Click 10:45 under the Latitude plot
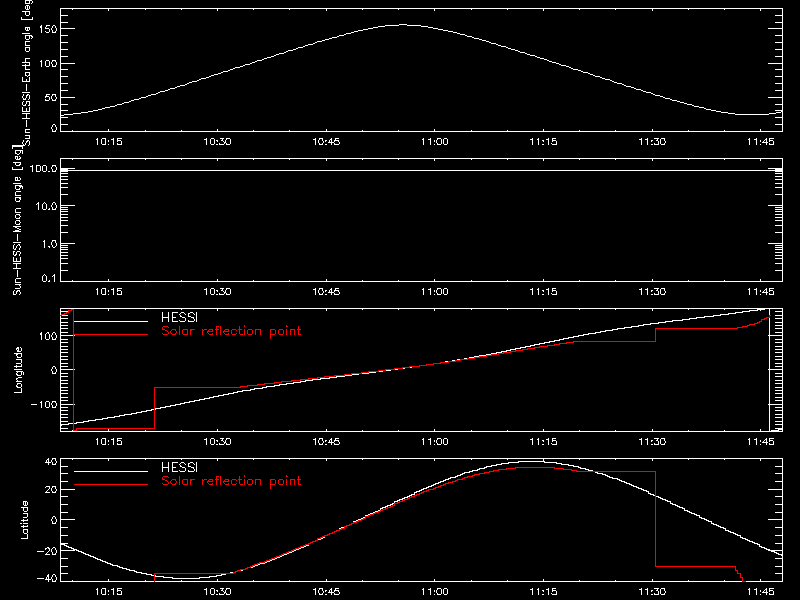This screenshot has height=600, width=800. tap(326, 592)
